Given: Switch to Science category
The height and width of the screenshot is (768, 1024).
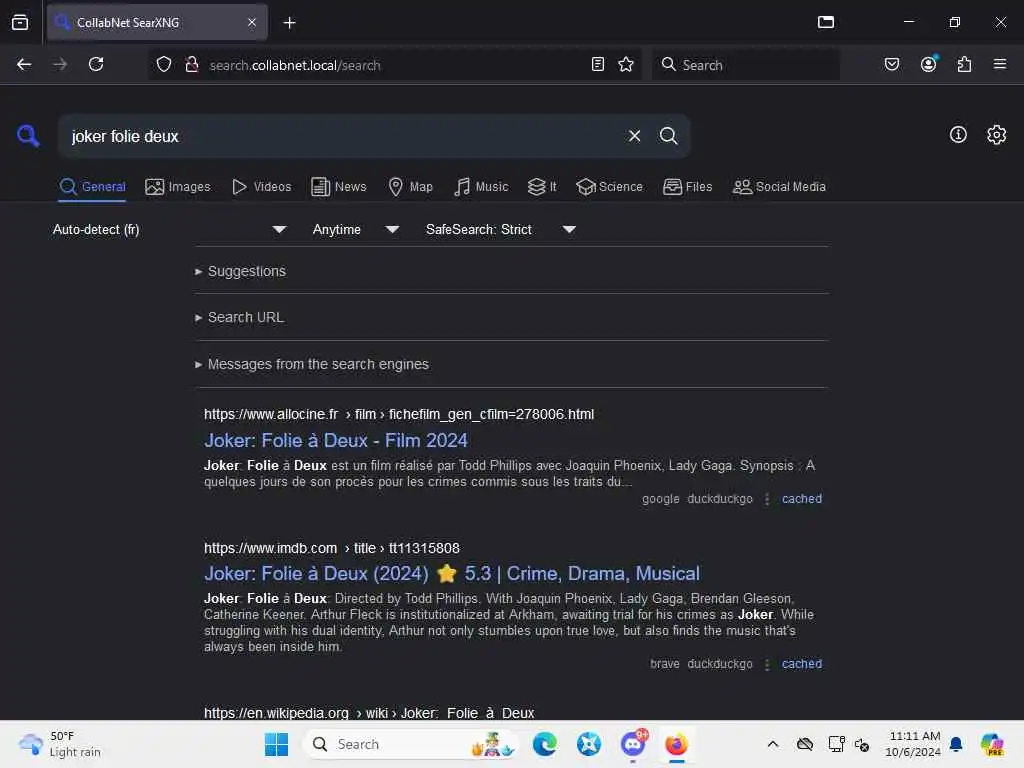Looking at the screenshot, I should [609, 187].
